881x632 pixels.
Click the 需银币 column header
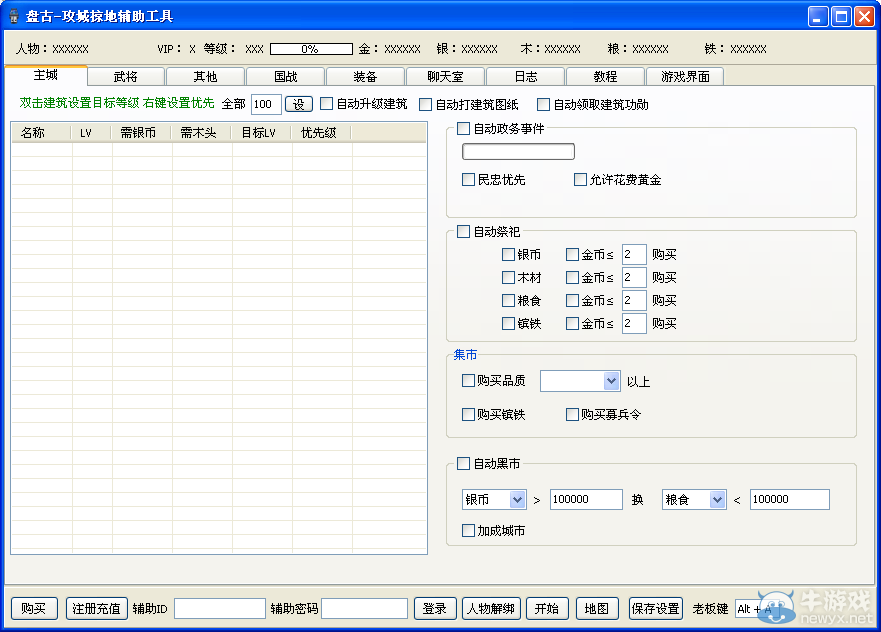(x=142, y=133)
